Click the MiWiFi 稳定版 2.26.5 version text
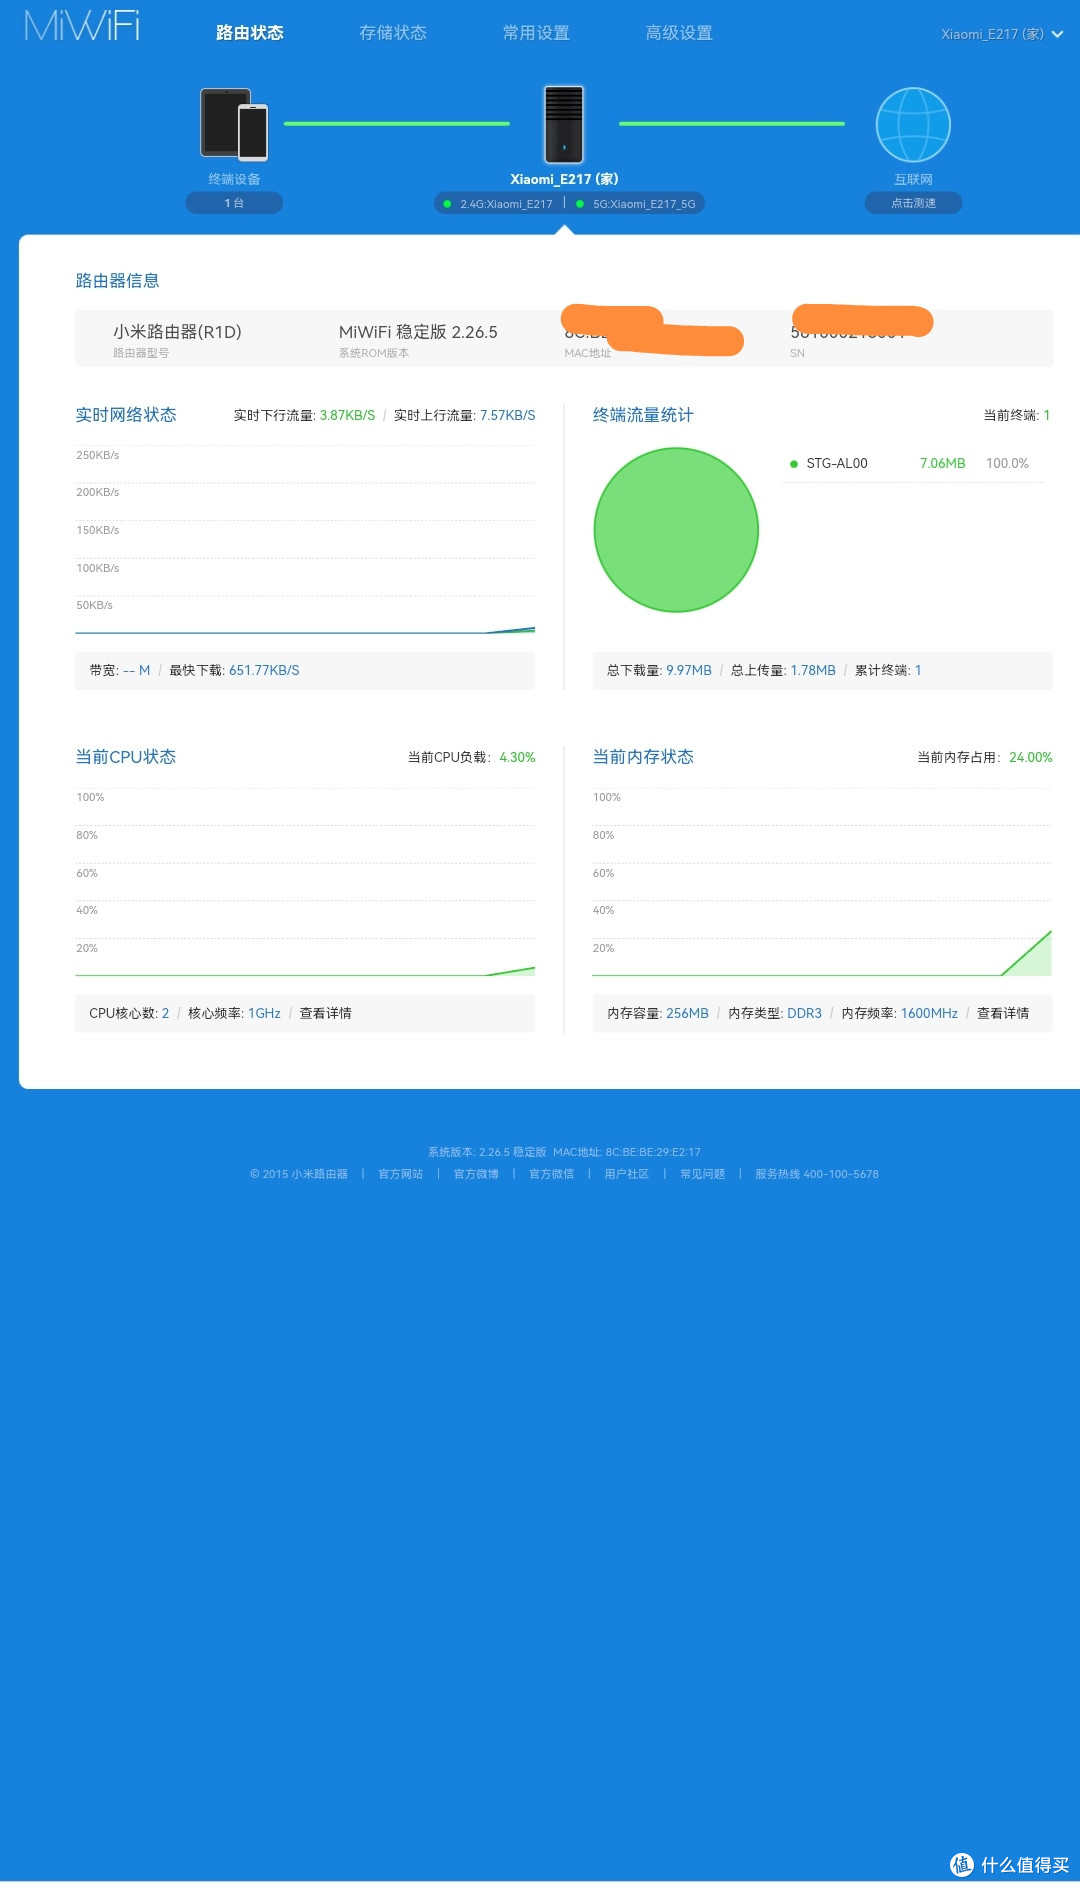Image resolution: width=1080 pixels, height=1888 pixels. click(x=418, y=332)
